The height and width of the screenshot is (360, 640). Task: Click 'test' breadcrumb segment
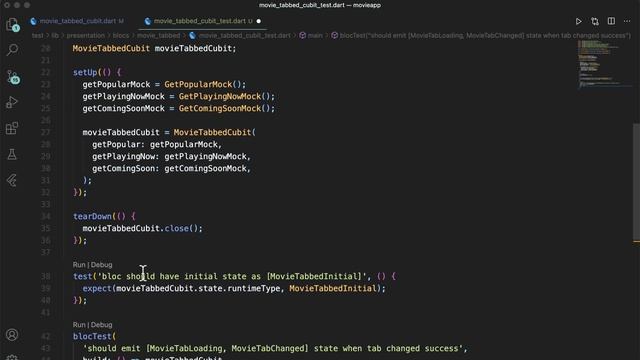tap(37, 36)
